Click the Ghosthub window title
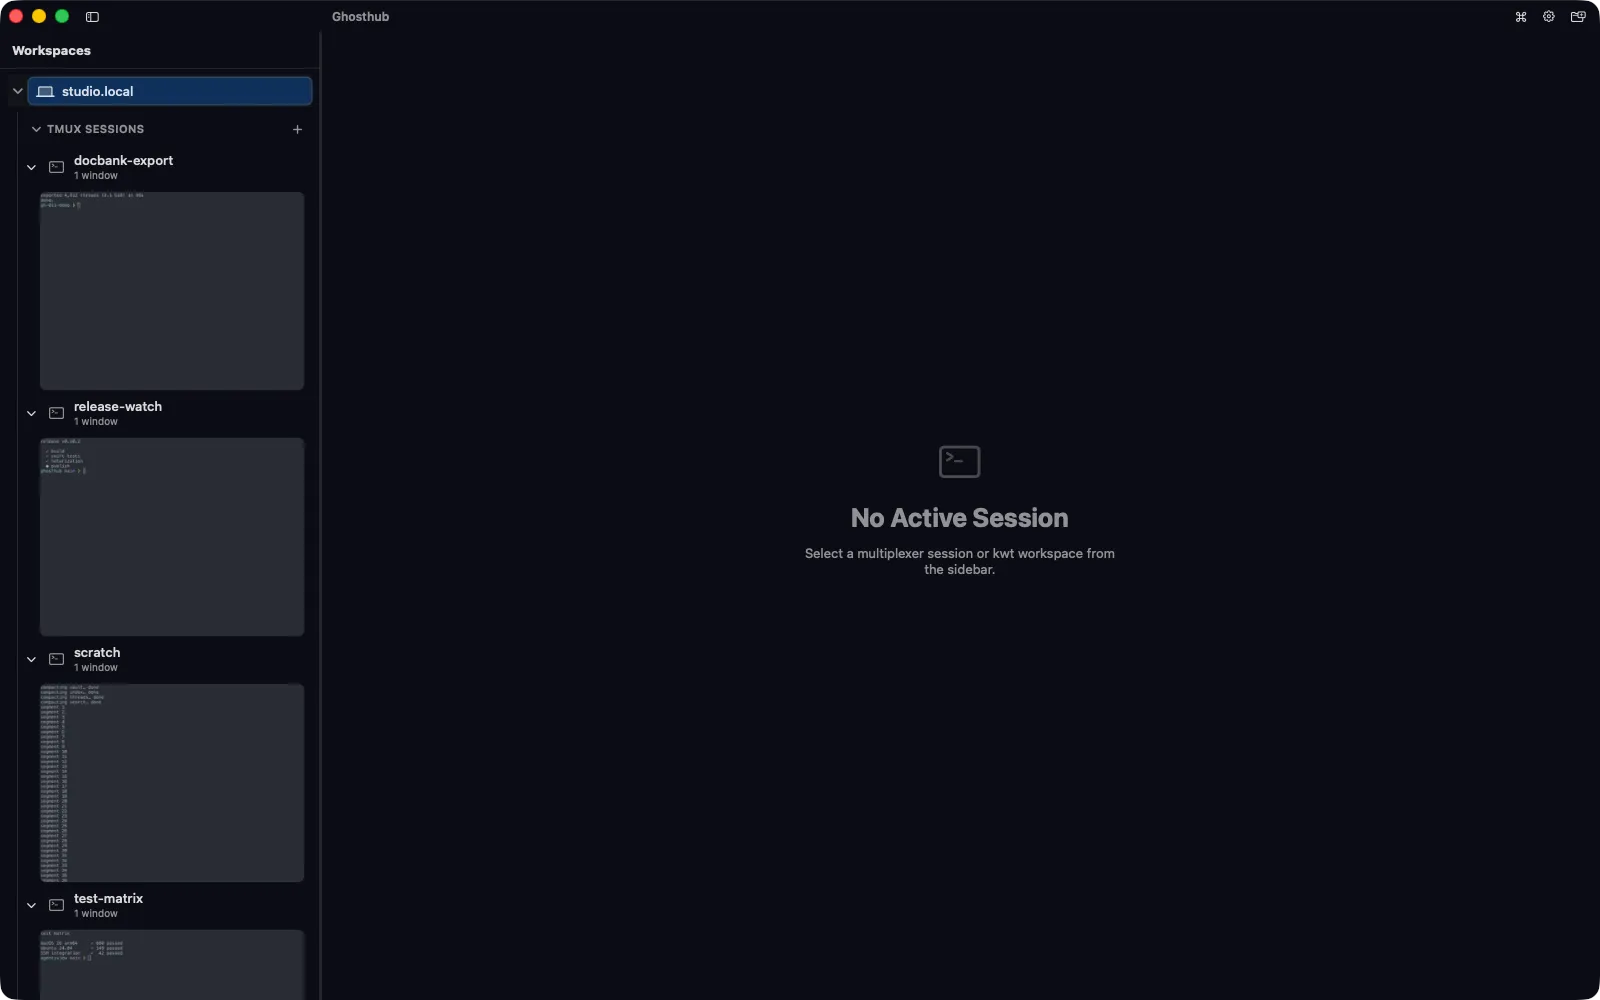This screenshot has height=1000, width=1600. pyautogui.click(x=360, y=17)
